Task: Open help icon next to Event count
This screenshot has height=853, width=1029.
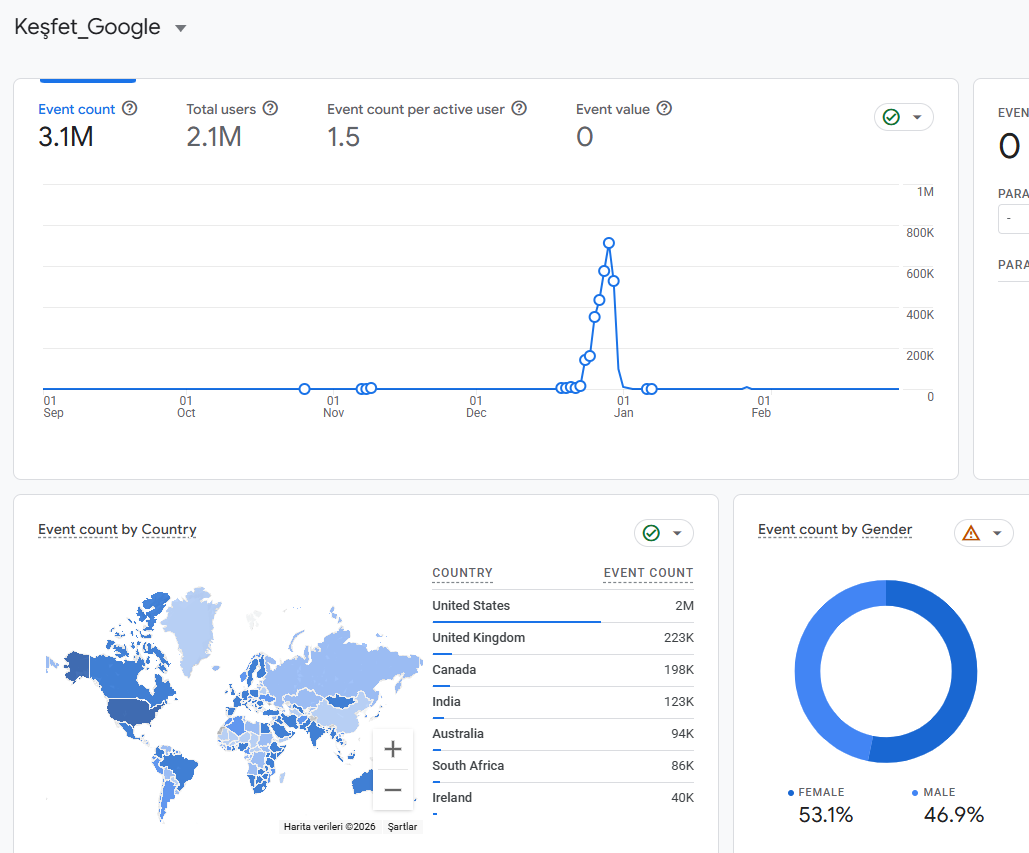Action: pos(130,108)
